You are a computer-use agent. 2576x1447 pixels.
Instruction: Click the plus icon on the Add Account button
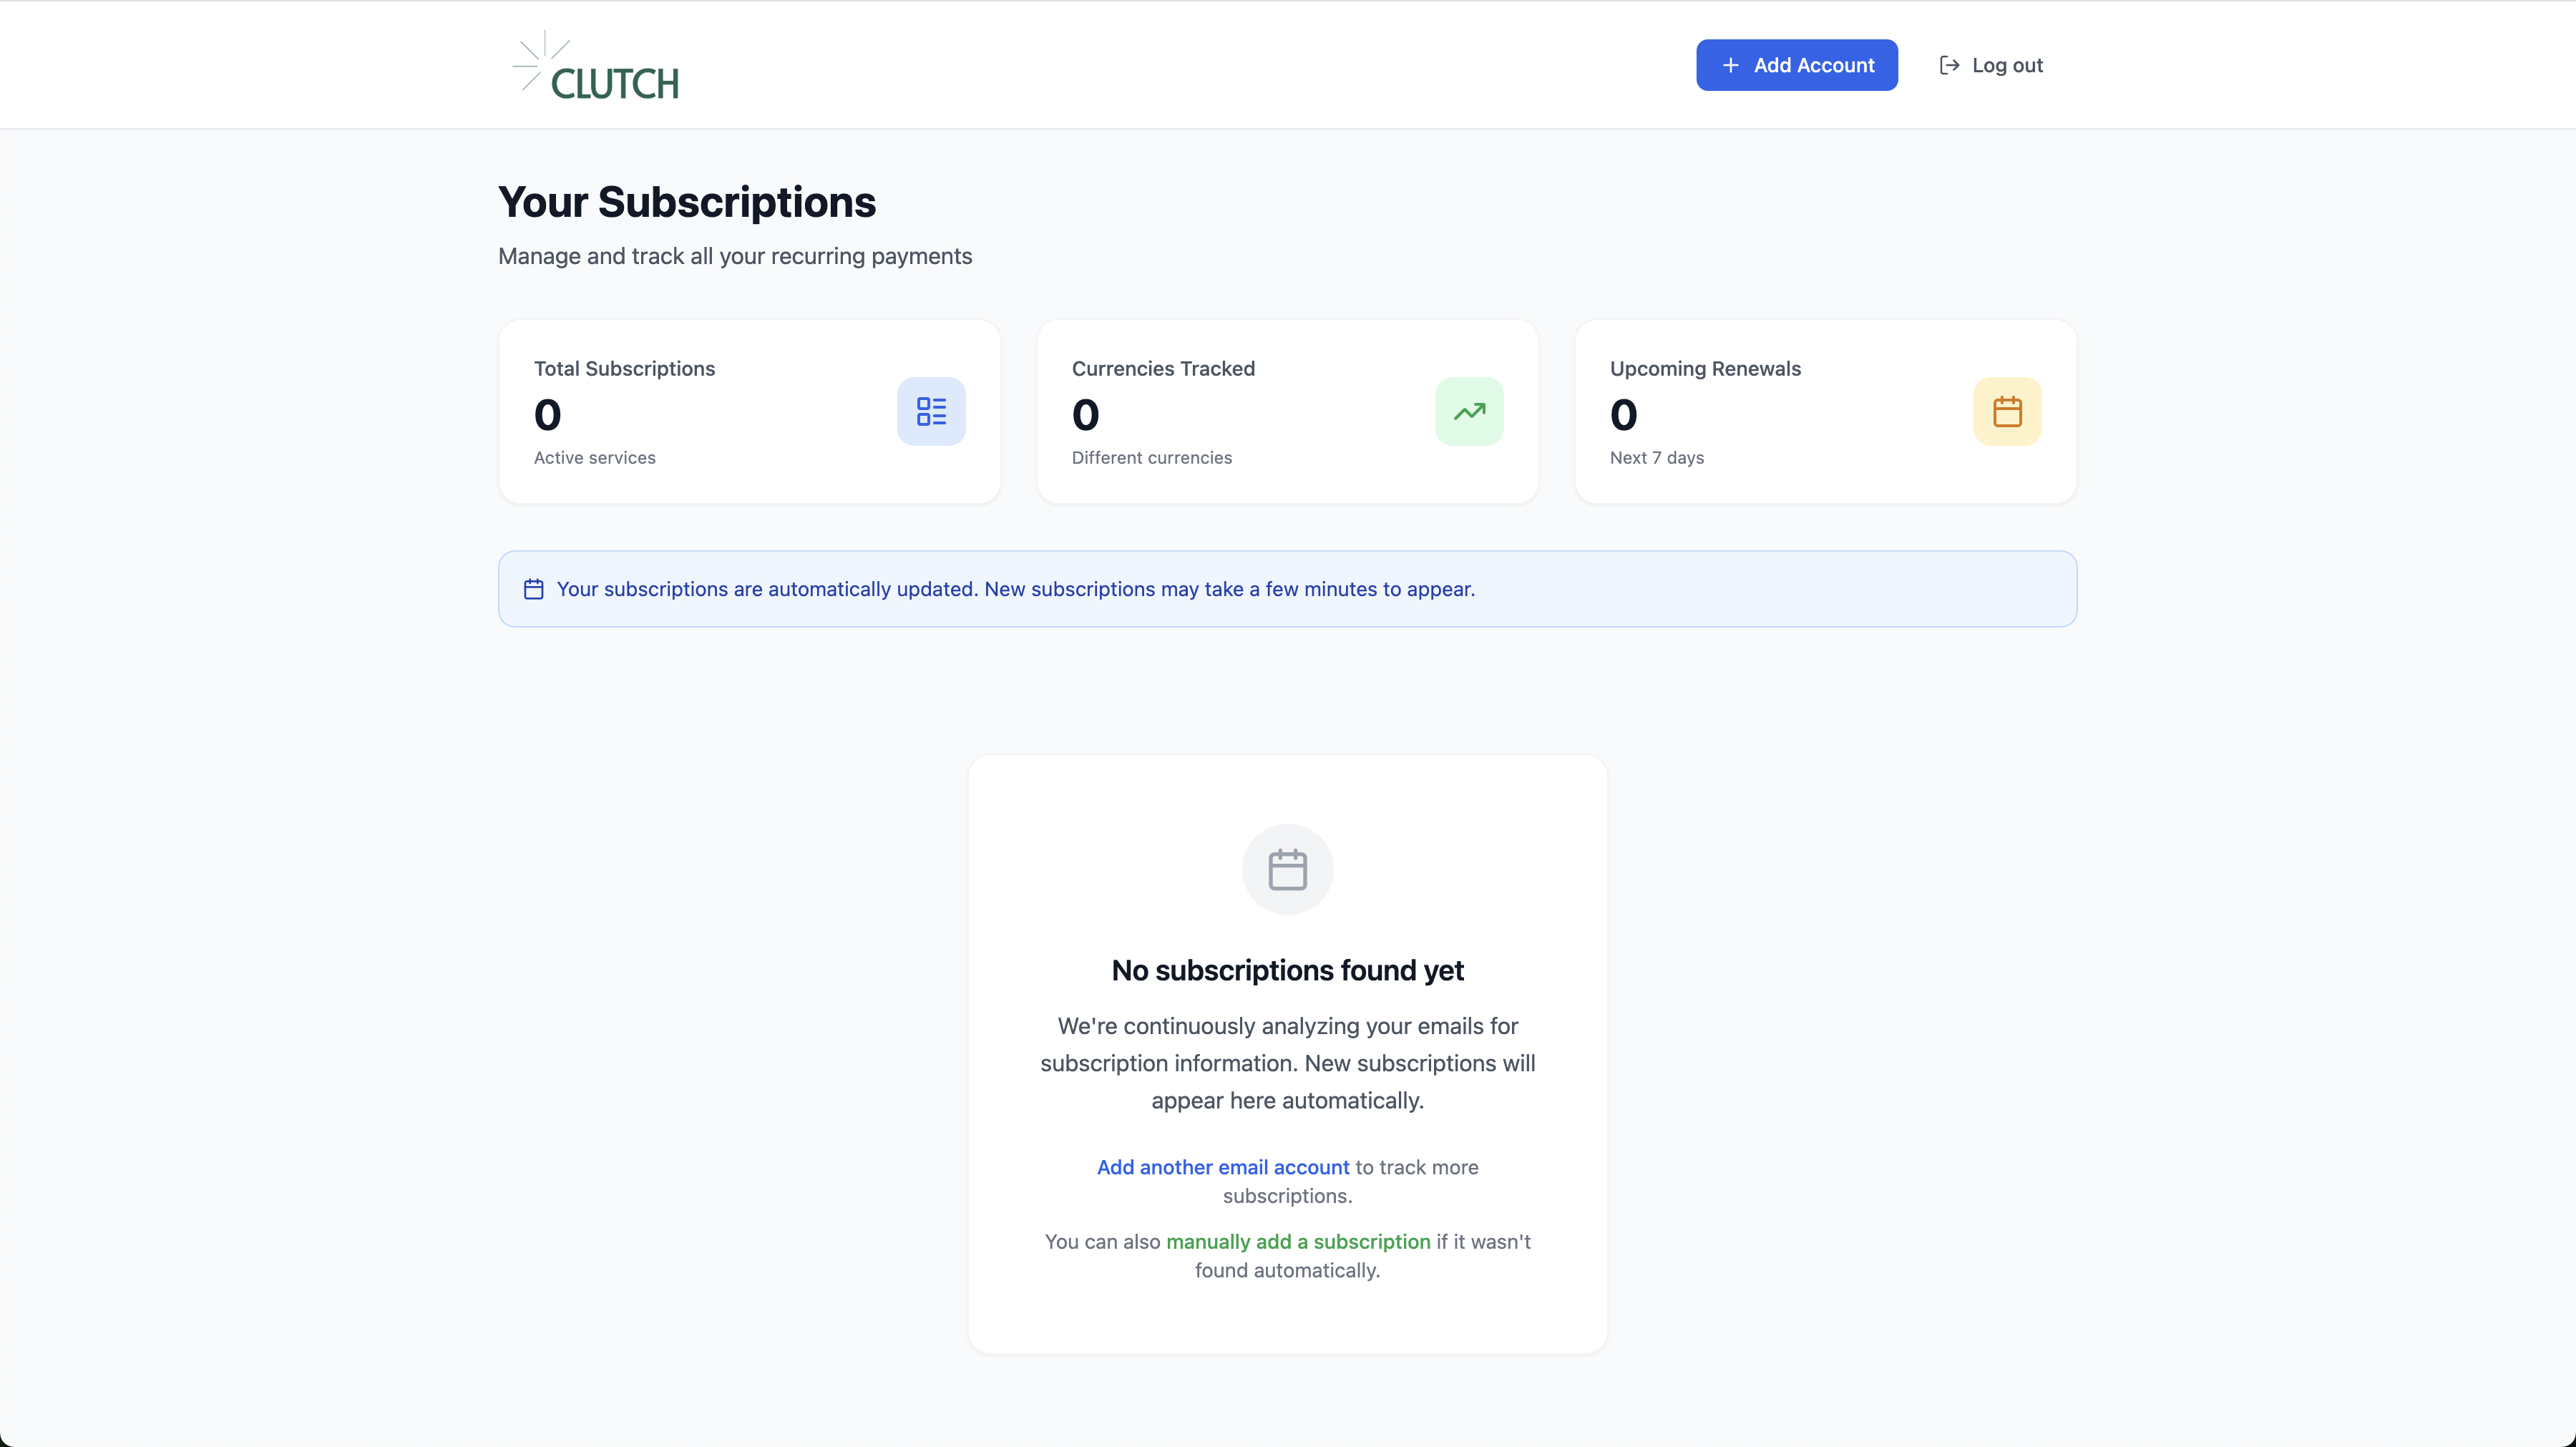click(x=1730, y=65)
